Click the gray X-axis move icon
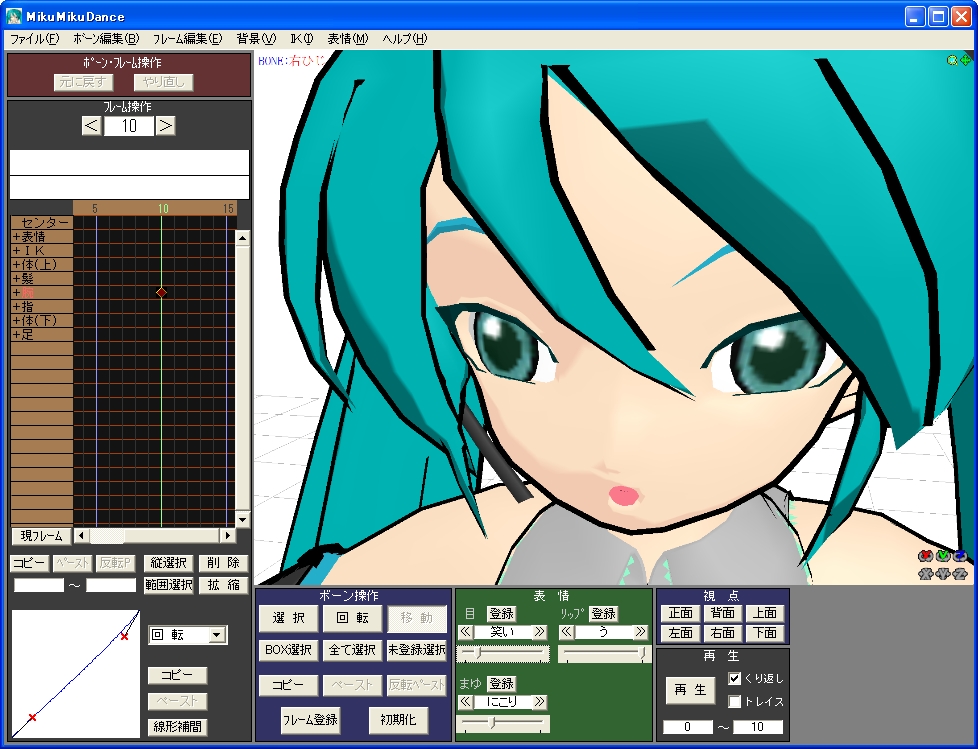Viewport: 978px width, 749px height. [x=926, y=574]
